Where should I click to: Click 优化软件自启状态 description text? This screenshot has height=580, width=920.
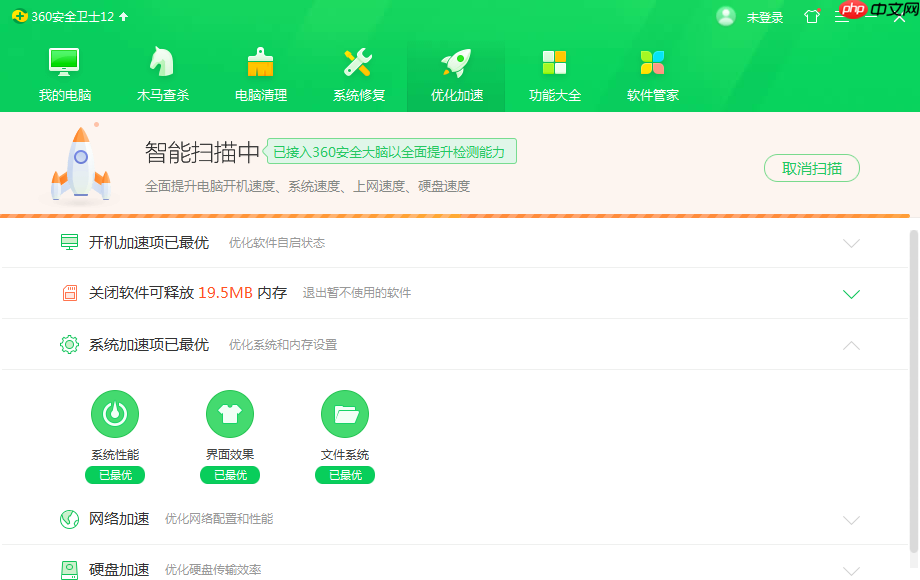pyautogui.click(x=277, y=243)
